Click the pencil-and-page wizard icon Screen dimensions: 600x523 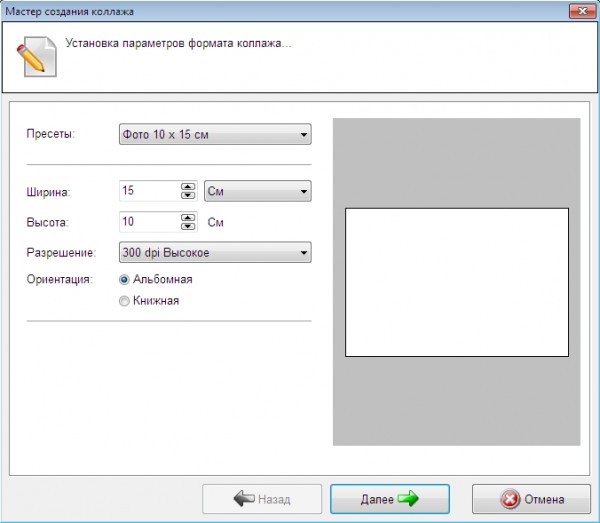[37, 56]
